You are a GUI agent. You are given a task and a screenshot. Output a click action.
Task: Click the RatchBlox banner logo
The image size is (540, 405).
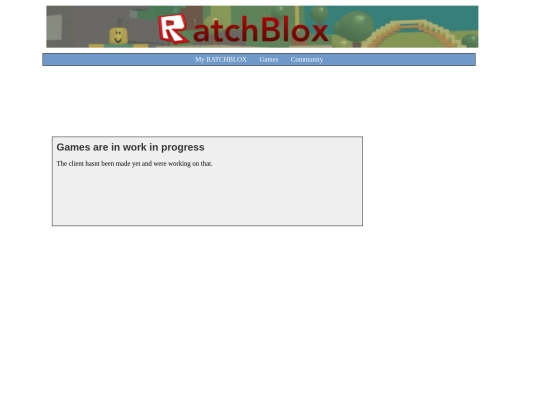[x=243, y=29]
